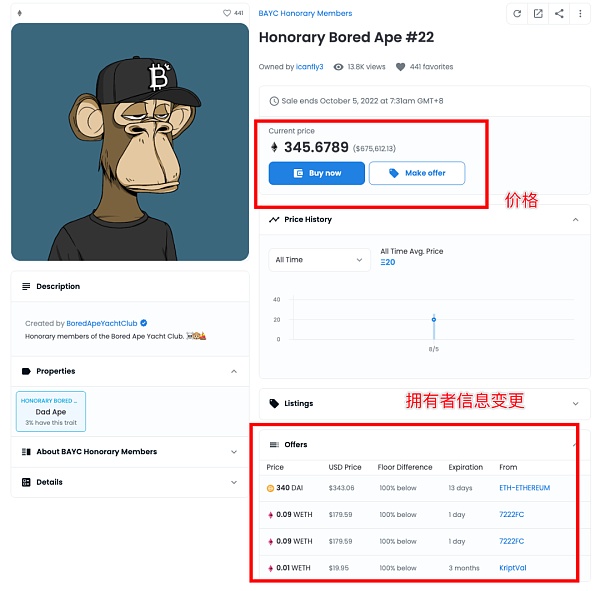Open owner icanfly3 profile link

pos(309,67)
